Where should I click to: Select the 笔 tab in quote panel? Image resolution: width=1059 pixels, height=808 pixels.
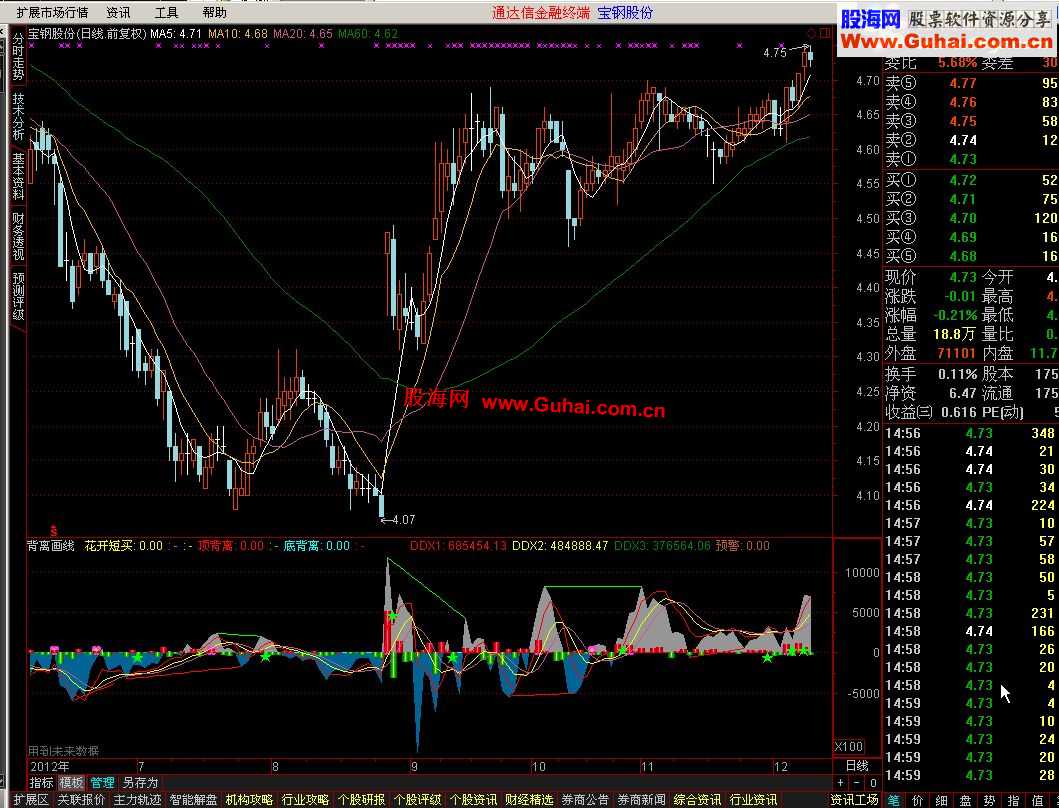pos(894,800)
